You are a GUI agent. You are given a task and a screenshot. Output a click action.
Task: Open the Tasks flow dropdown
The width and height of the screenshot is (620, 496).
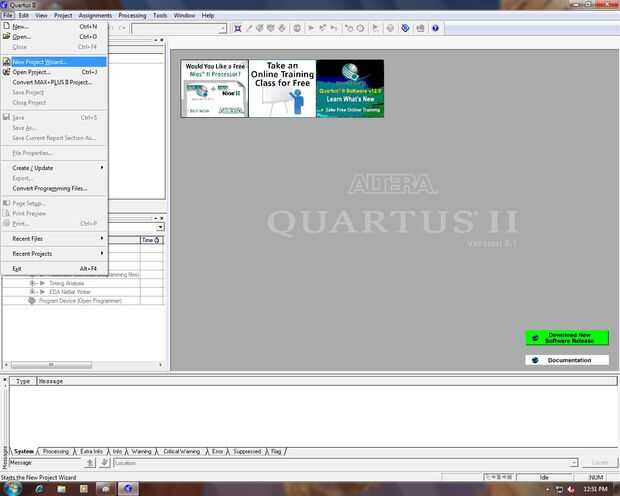[x=160, y=227]
